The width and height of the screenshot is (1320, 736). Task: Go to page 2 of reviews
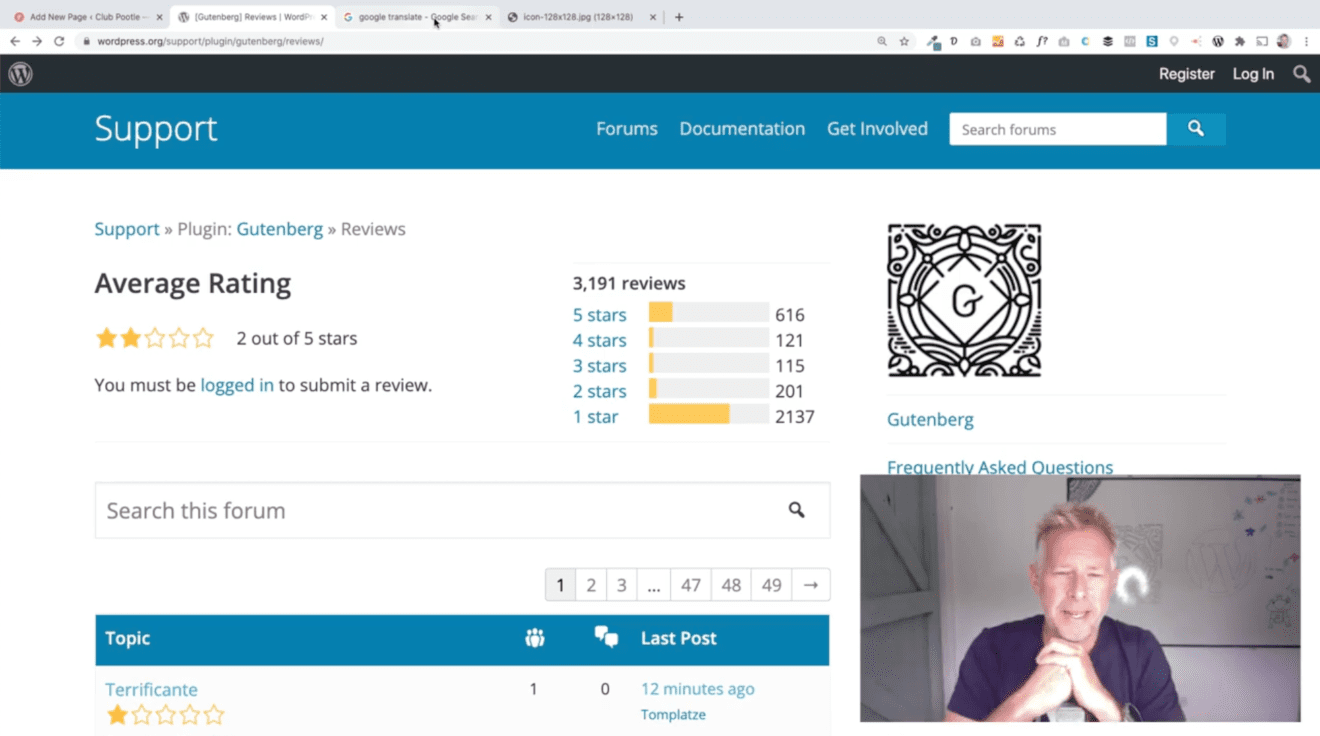pos(591,585)
